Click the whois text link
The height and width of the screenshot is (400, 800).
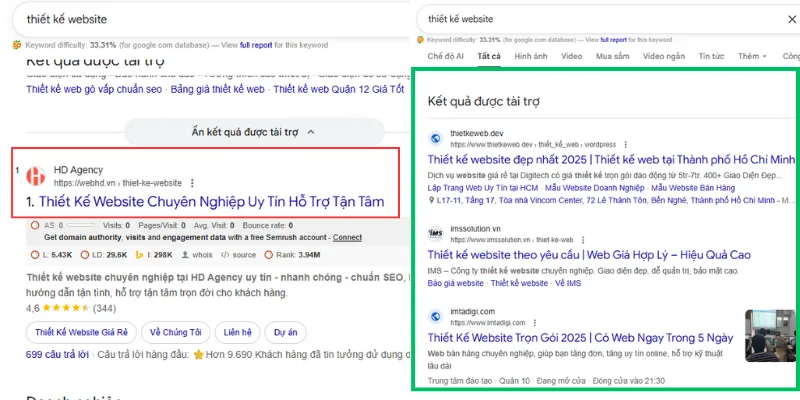click(202, 255)
